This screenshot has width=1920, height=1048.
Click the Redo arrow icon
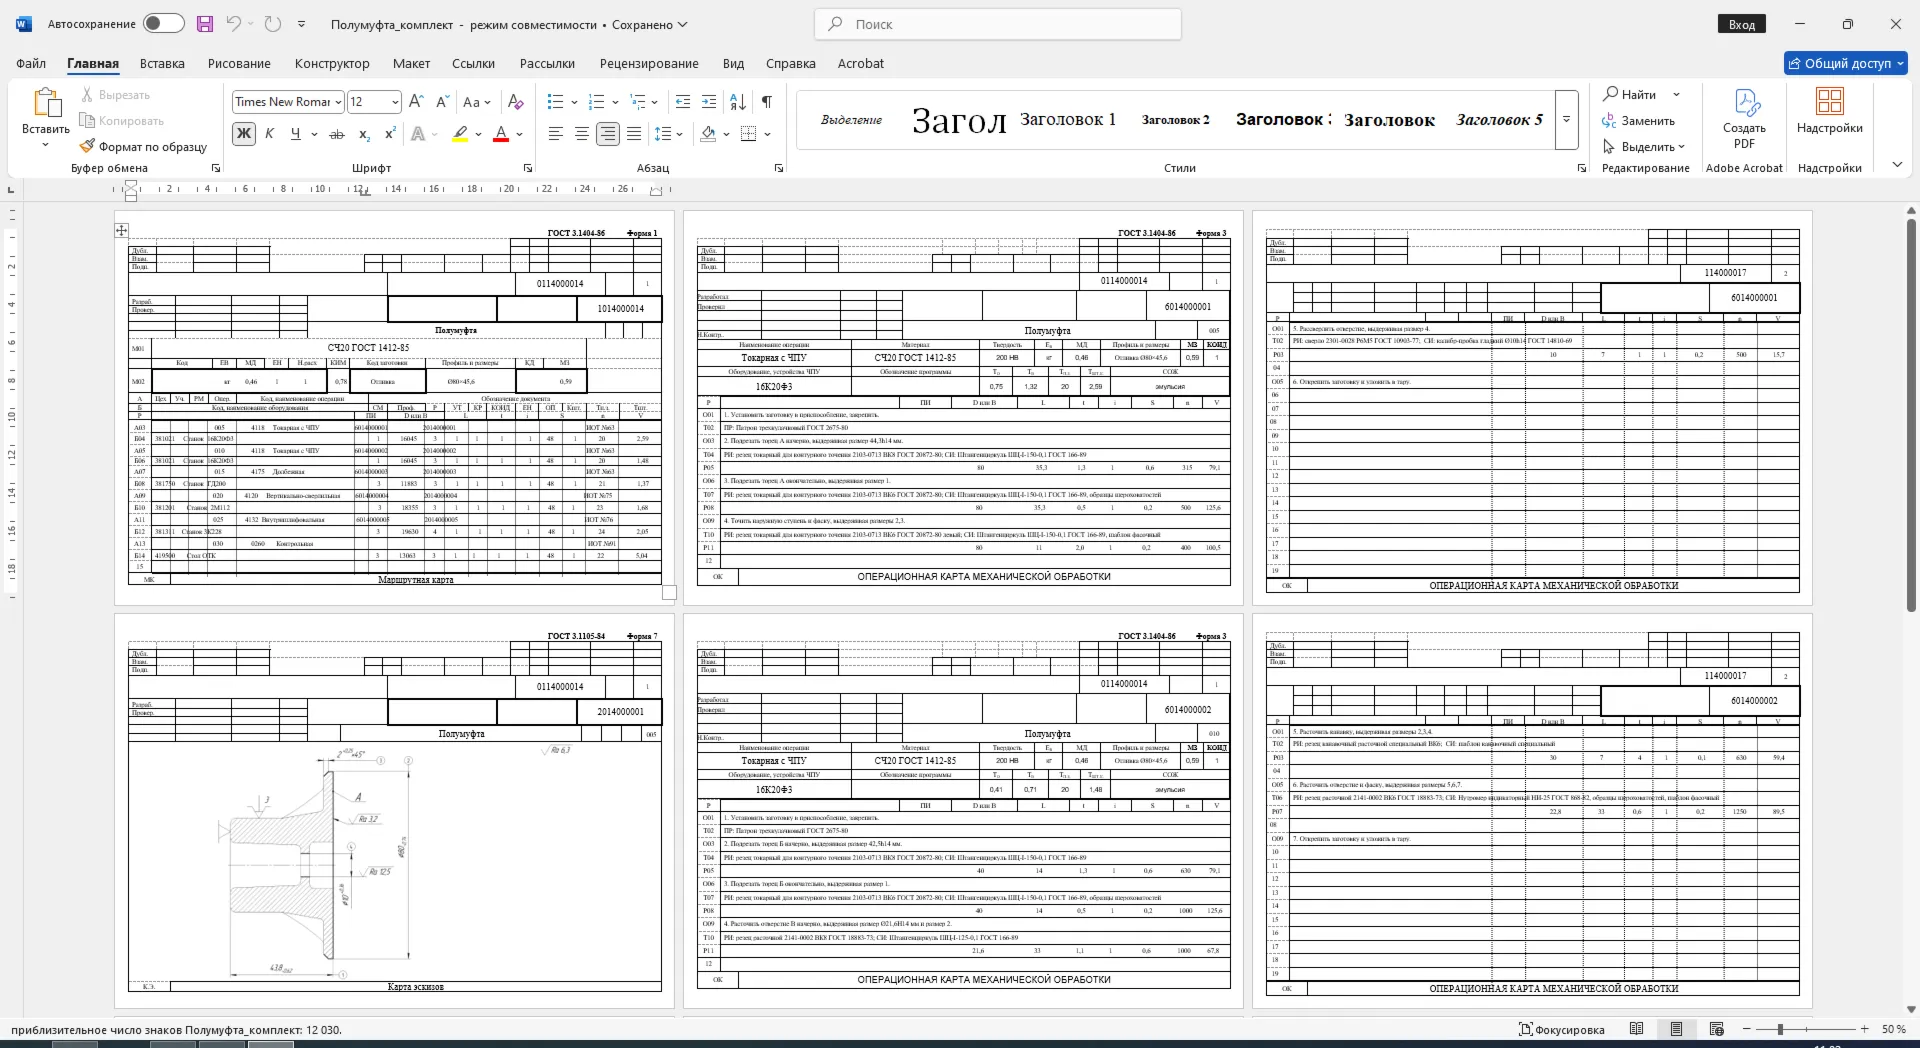(x=272, y=24)
